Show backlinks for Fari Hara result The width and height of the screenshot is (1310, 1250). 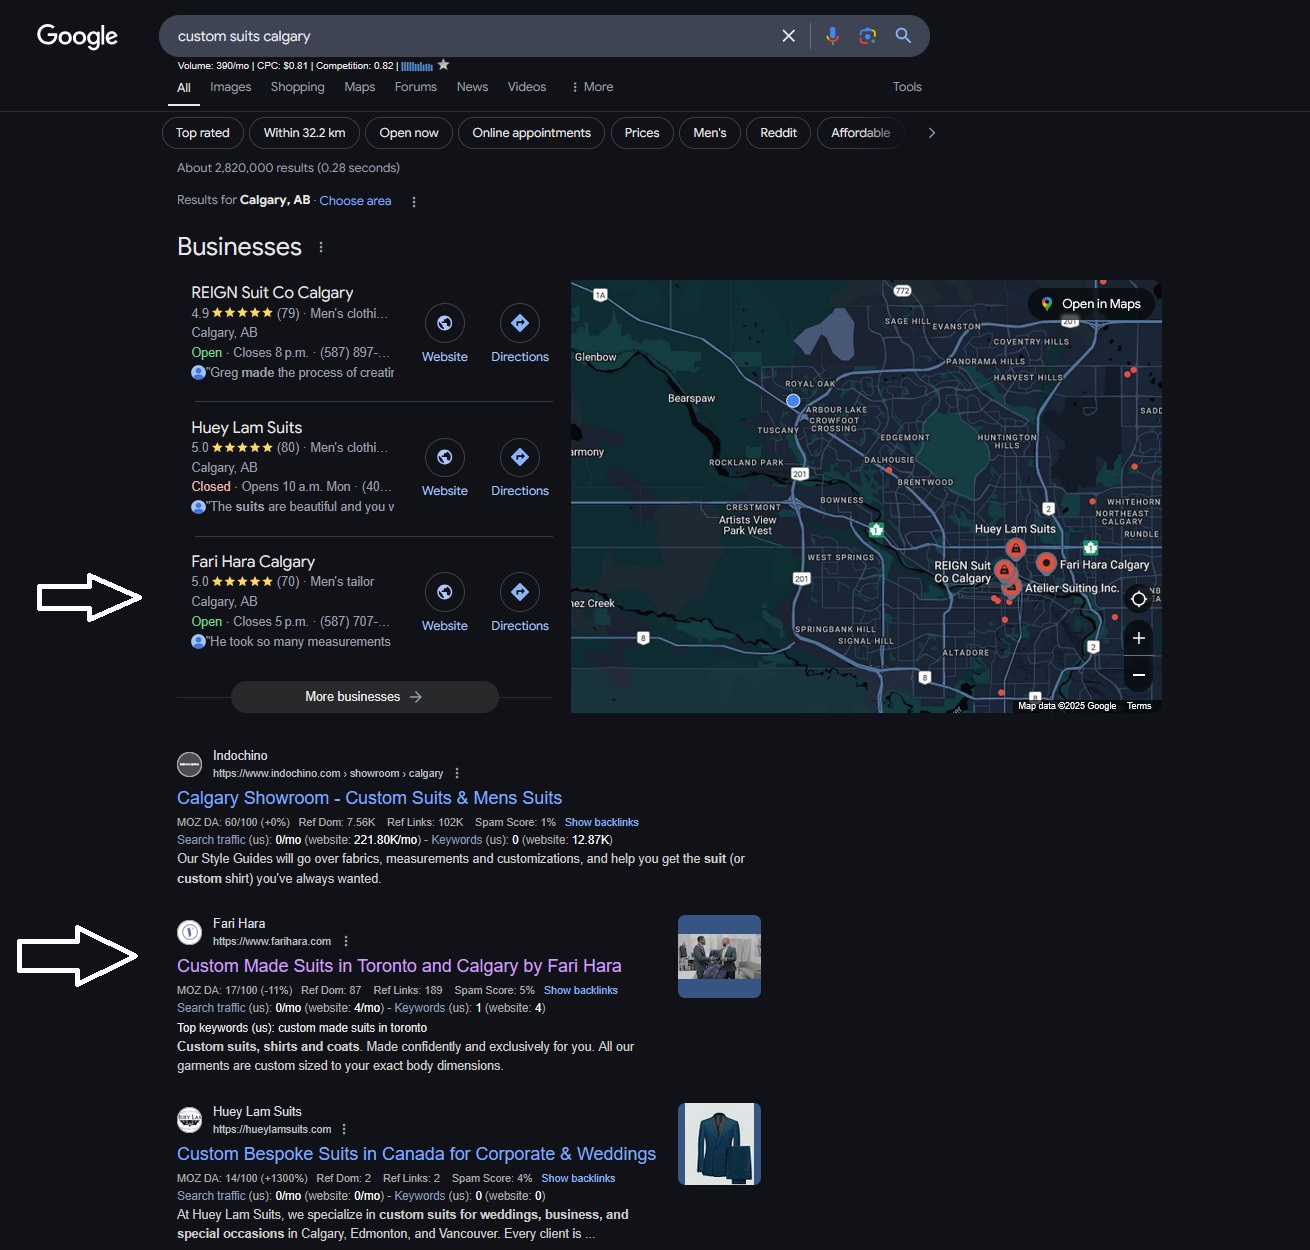[x=581, y=990]
